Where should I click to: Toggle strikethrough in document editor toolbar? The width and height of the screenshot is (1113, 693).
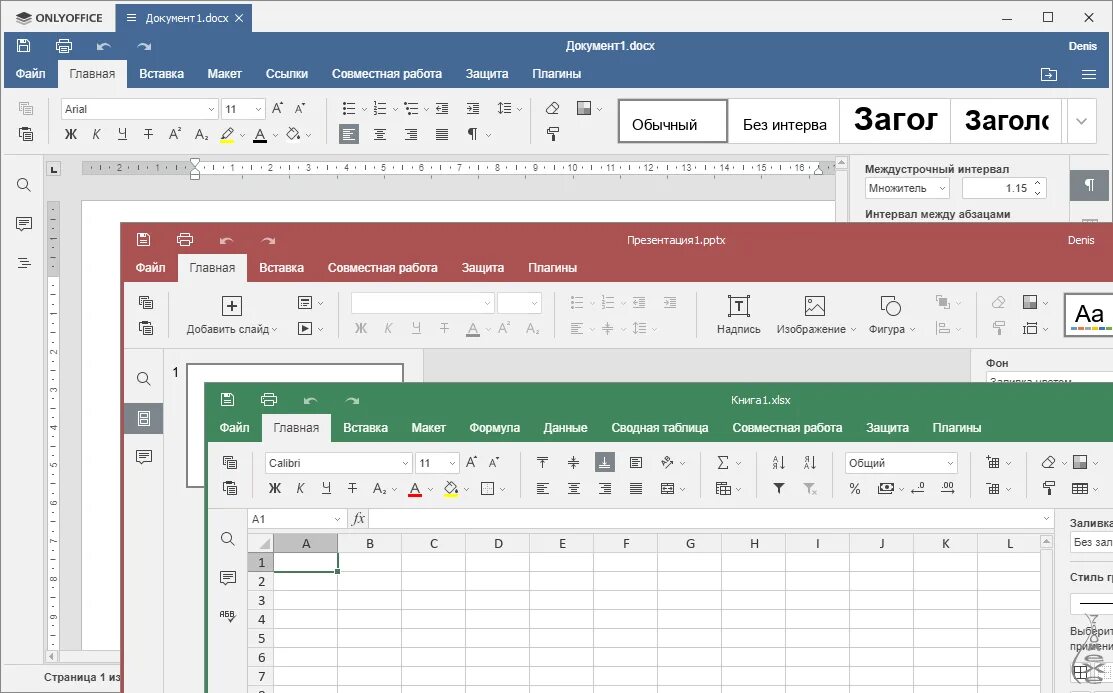click(x=148, y=134)
